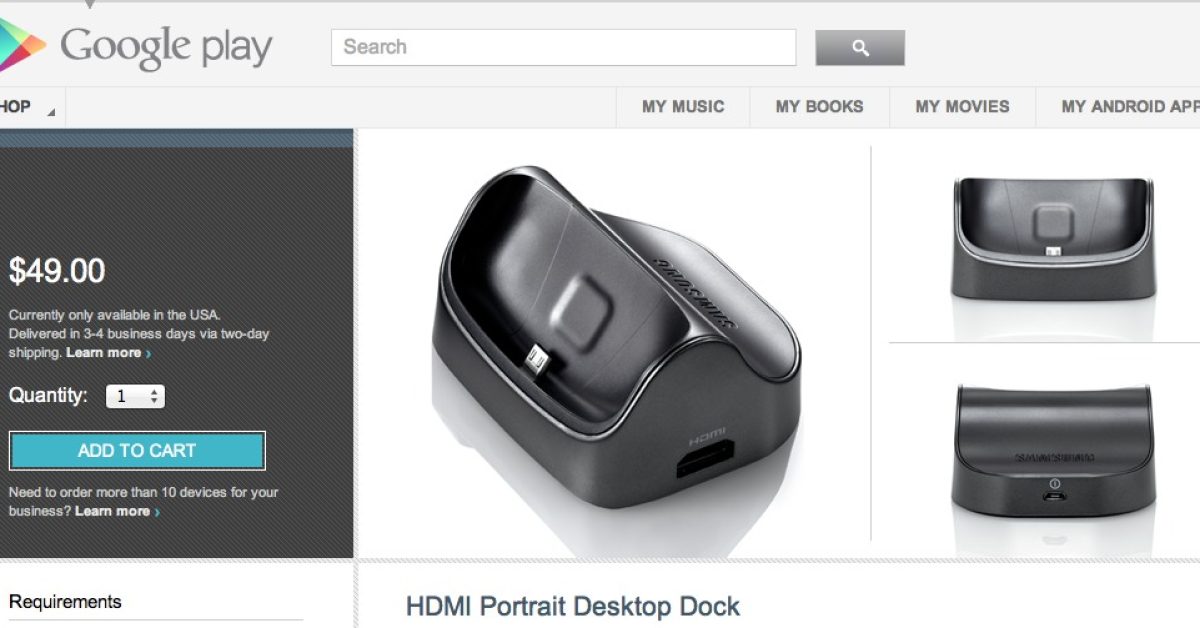Open the My Android Apps tab
Viewport: 1200px width, 628px height.
[x=1130, y=106]
